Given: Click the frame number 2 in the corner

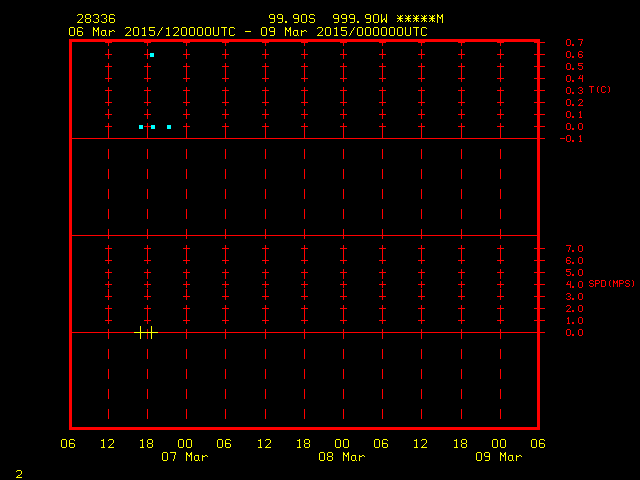Looking at the screenshot, I should tap(19, 474).
